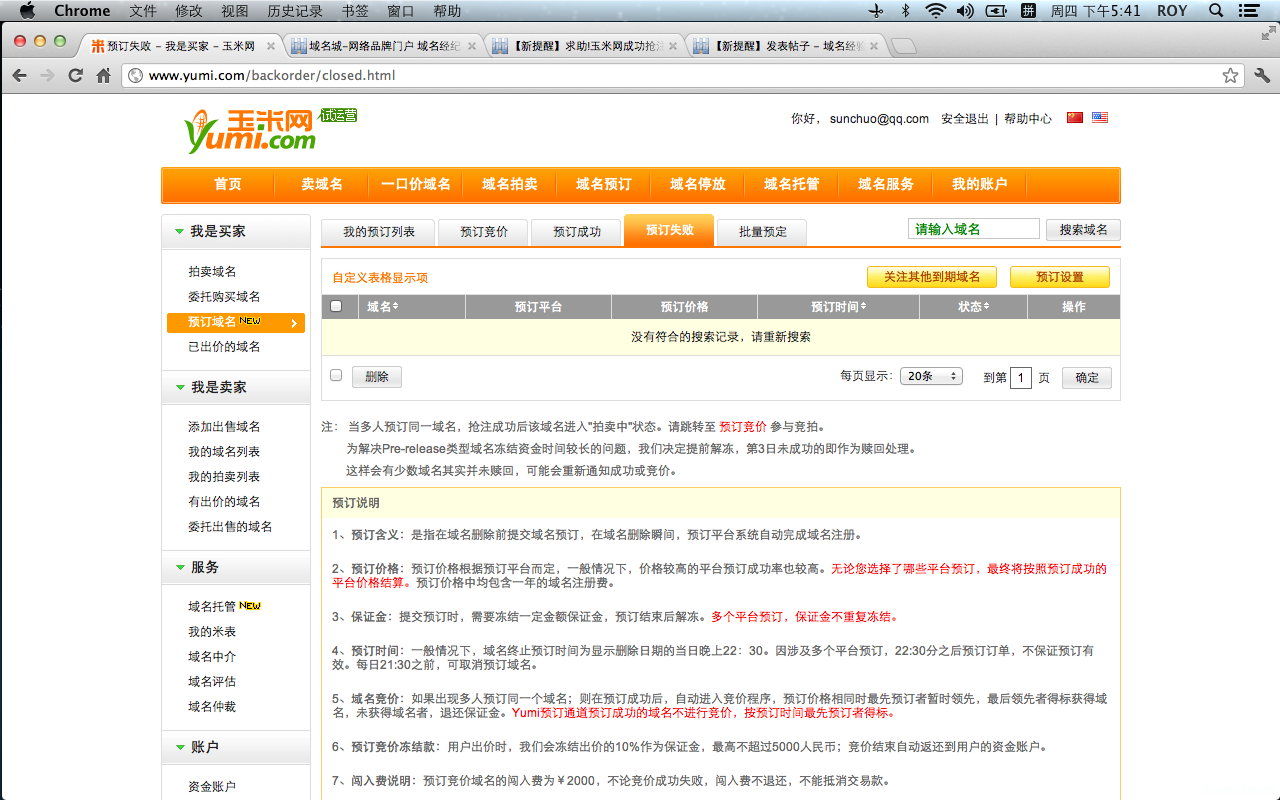This screenshot has width=1280, height=800.
Task: Toggle the select-all checkbox in table header
Action: pyautogui.click(x=337, y=306)
